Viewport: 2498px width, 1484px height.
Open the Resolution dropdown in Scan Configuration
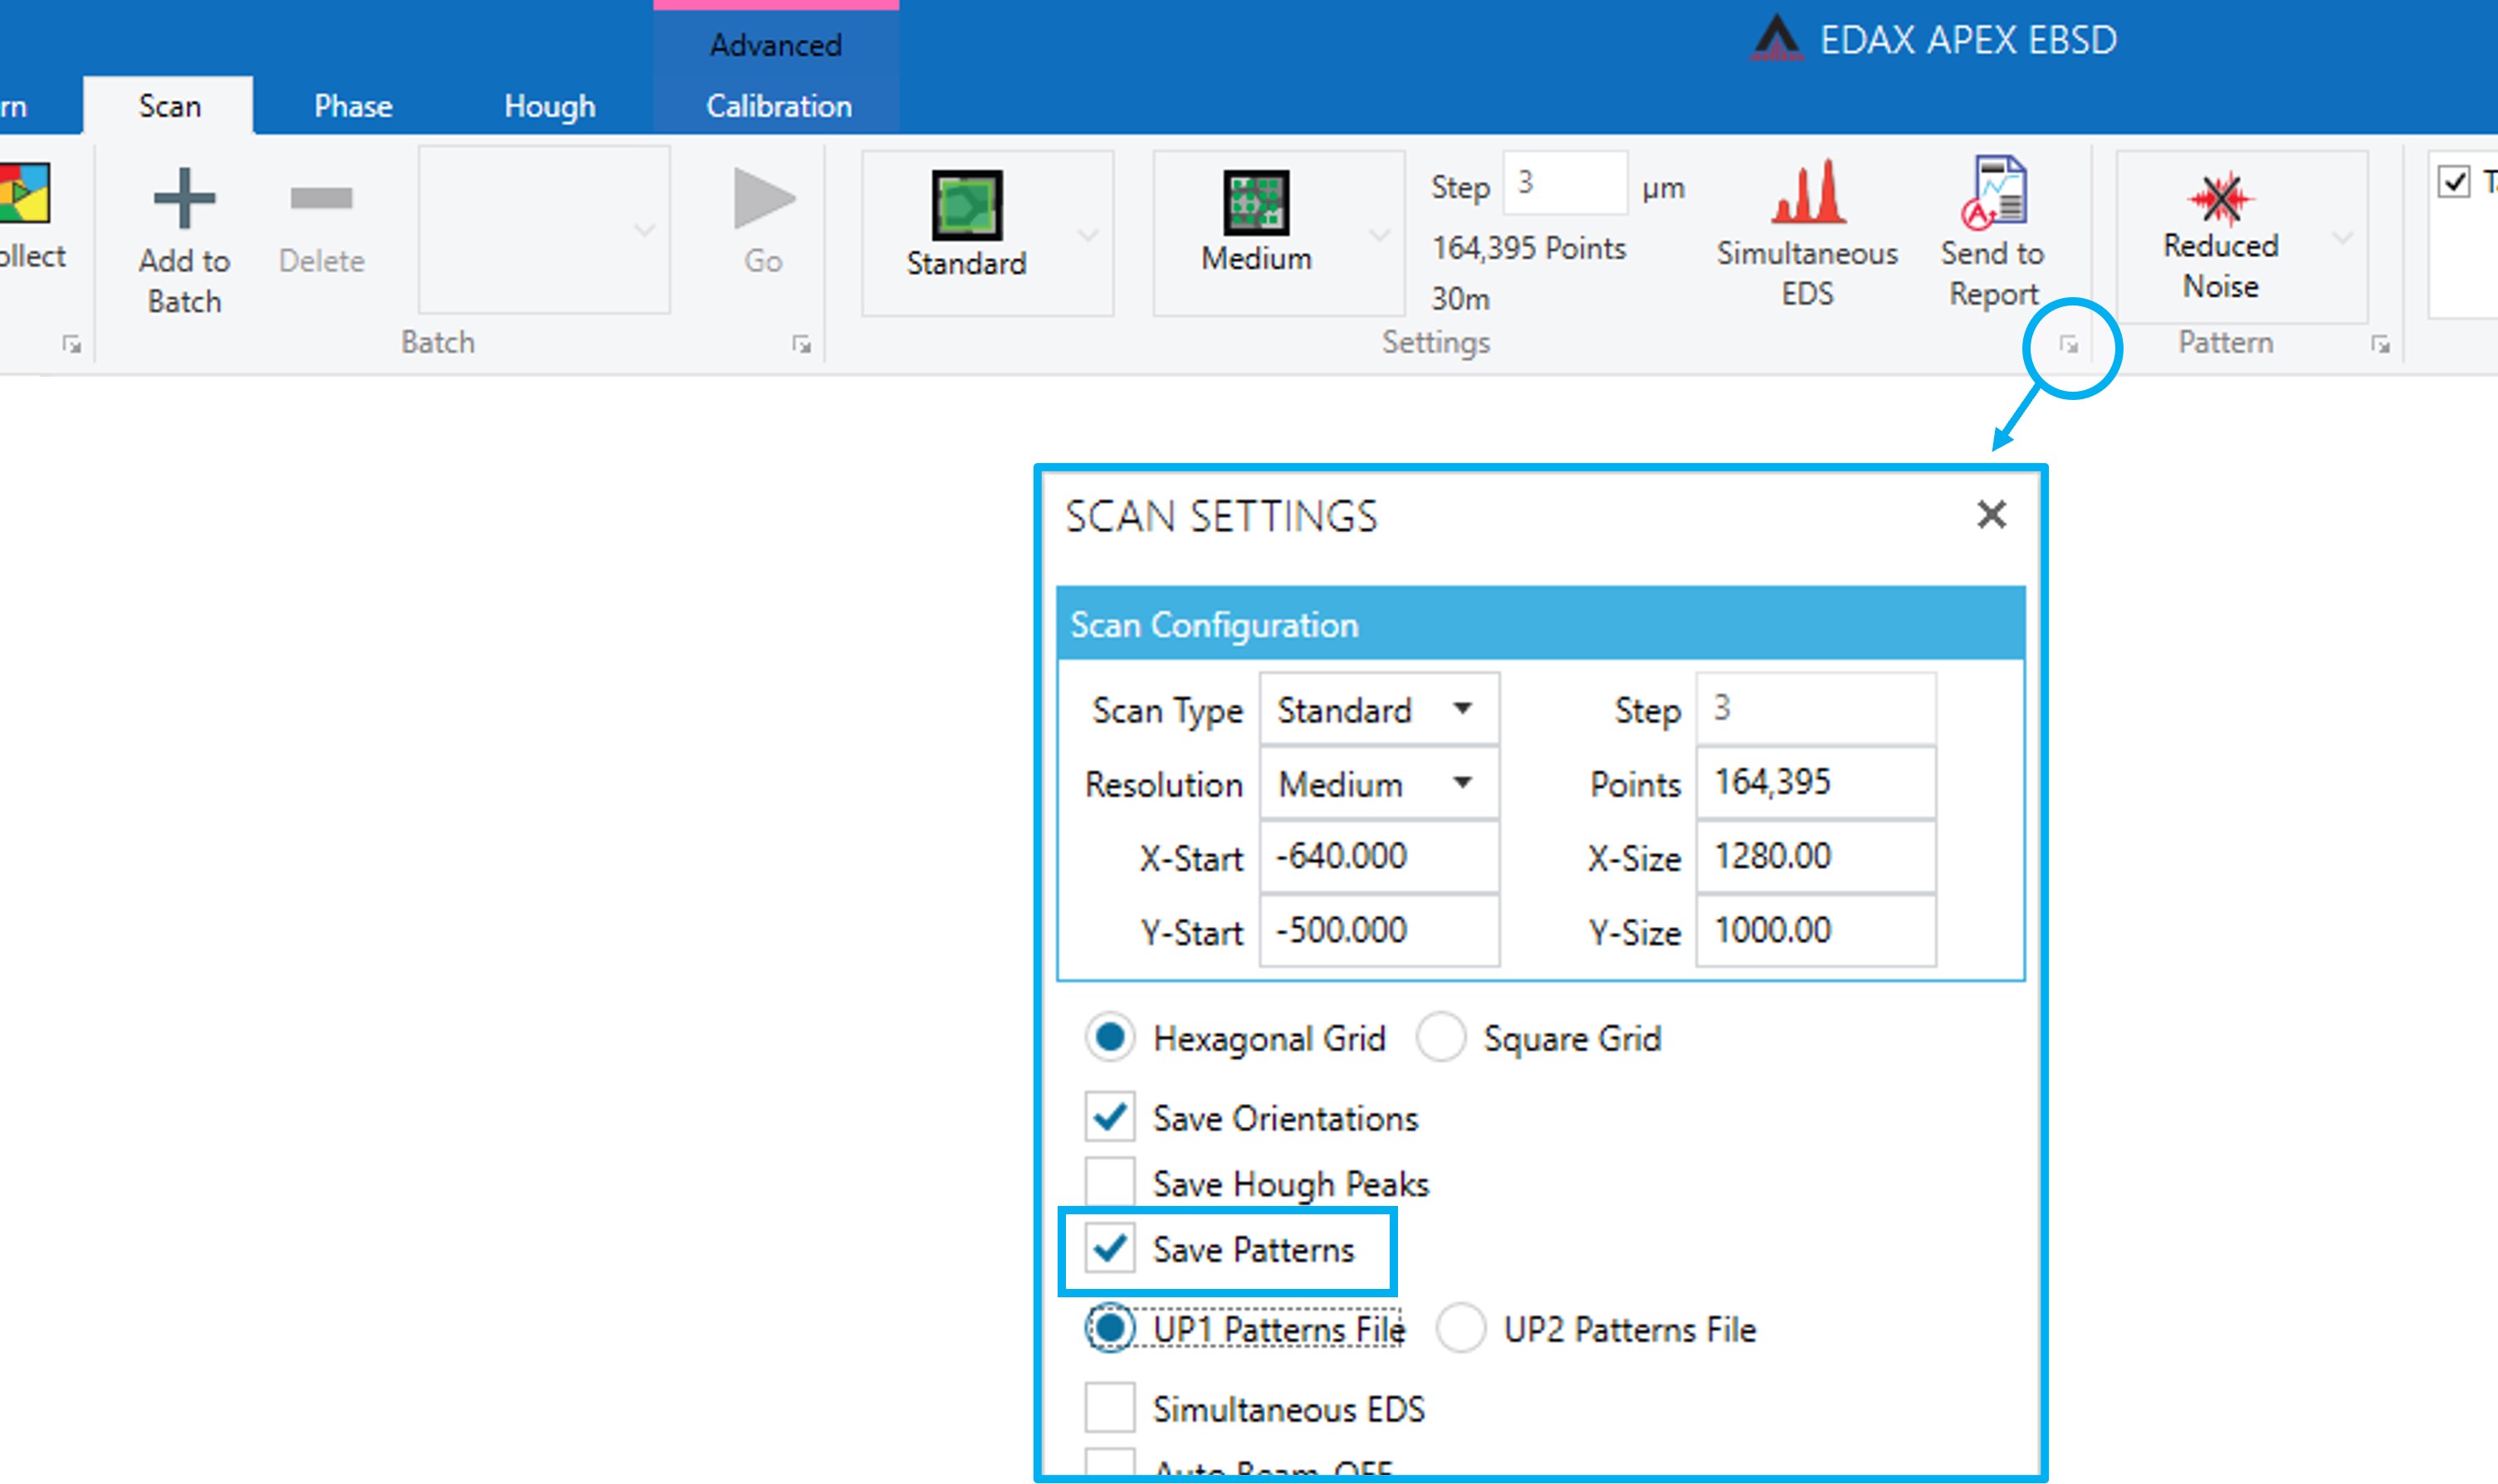(x=1463, y=784)
